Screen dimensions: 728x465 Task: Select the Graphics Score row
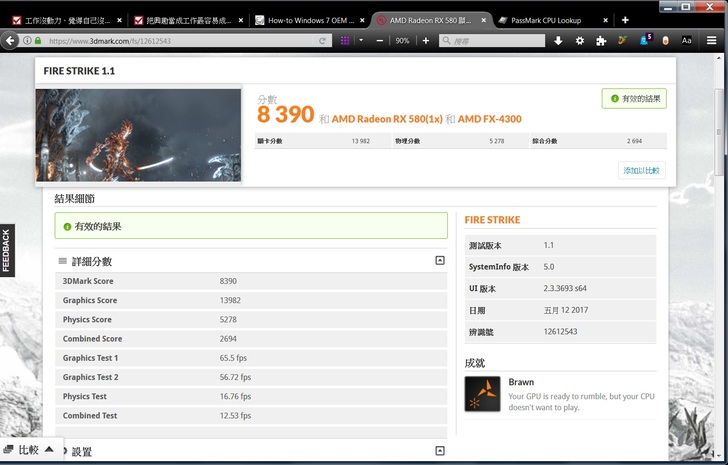click(x=251, y=300)
